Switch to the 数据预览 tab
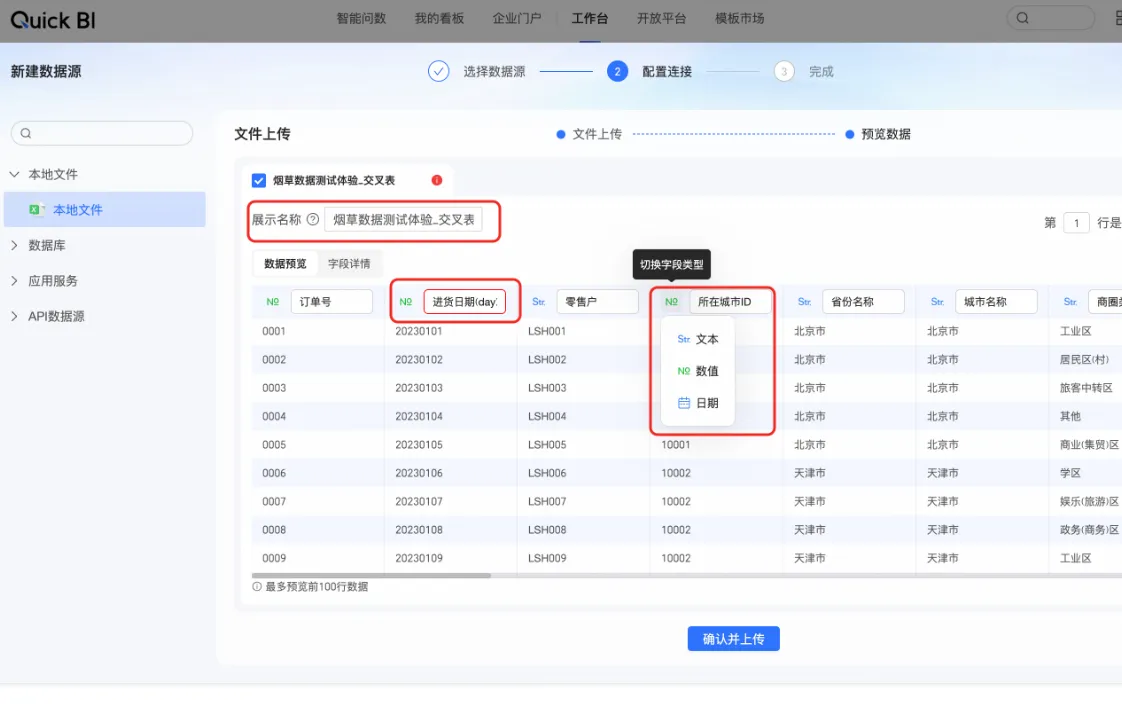This screenshot has height=707, width=1122. click(286, 263)
